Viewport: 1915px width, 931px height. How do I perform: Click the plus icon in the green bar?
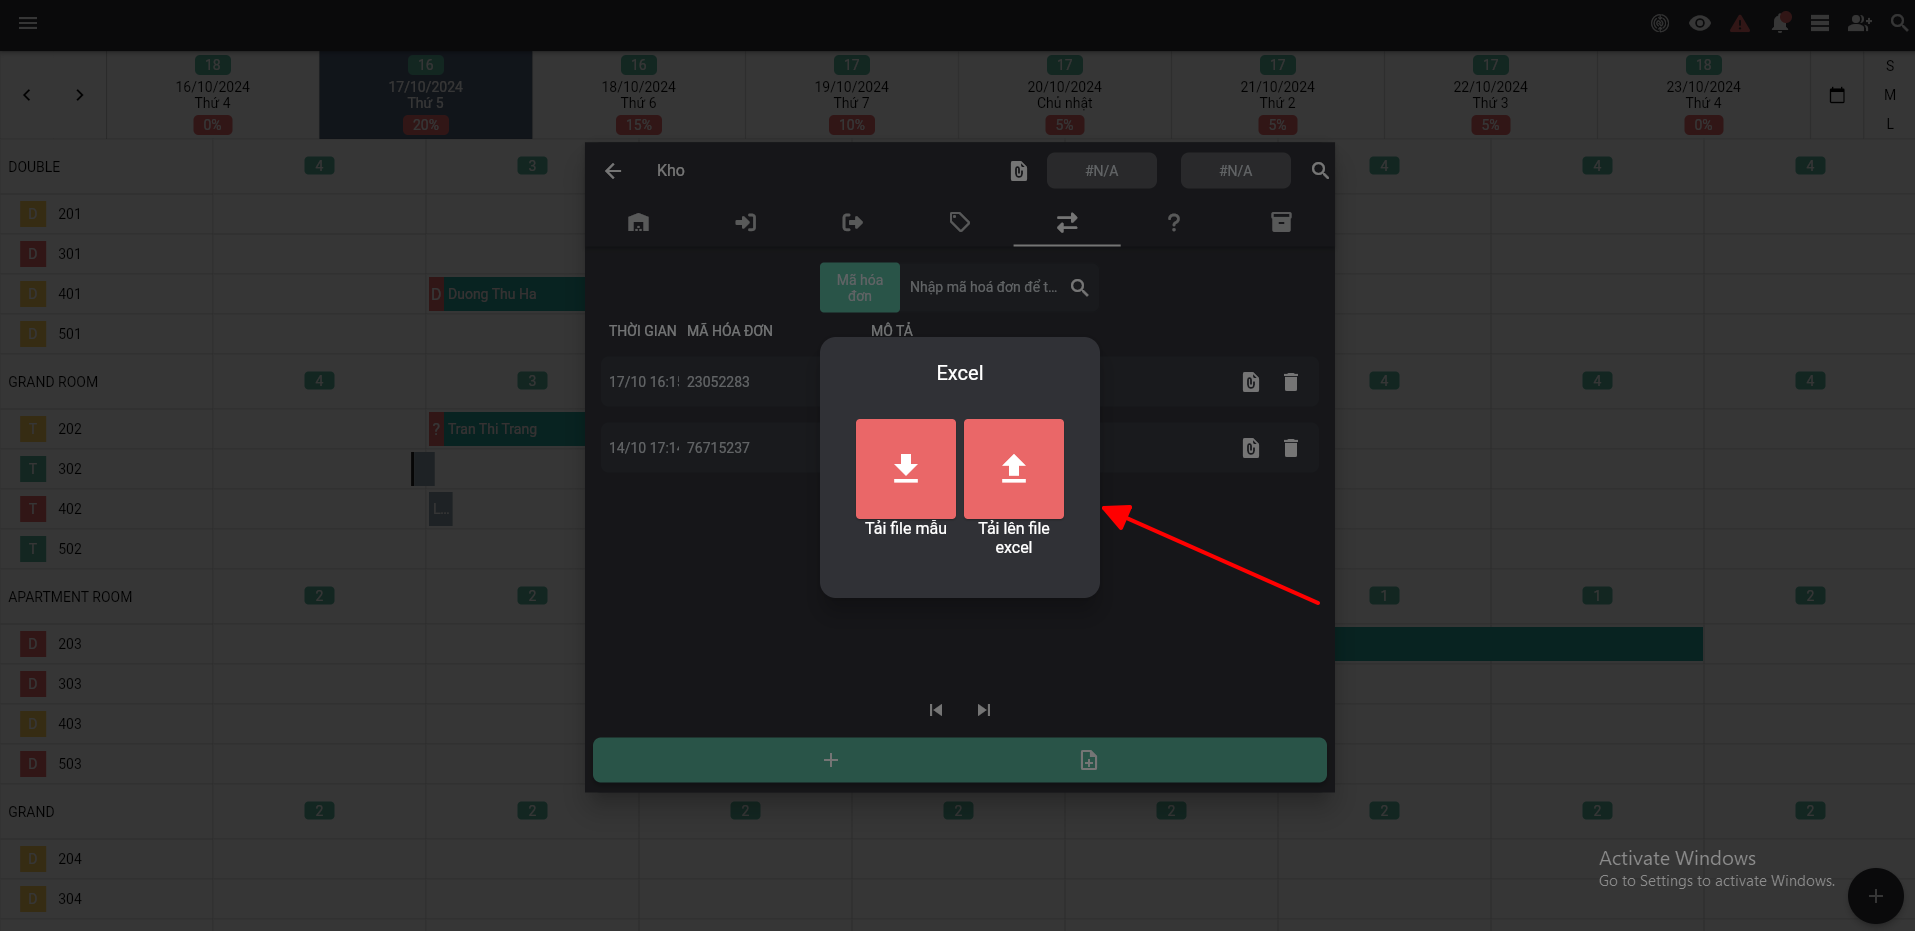coord(831,760)
